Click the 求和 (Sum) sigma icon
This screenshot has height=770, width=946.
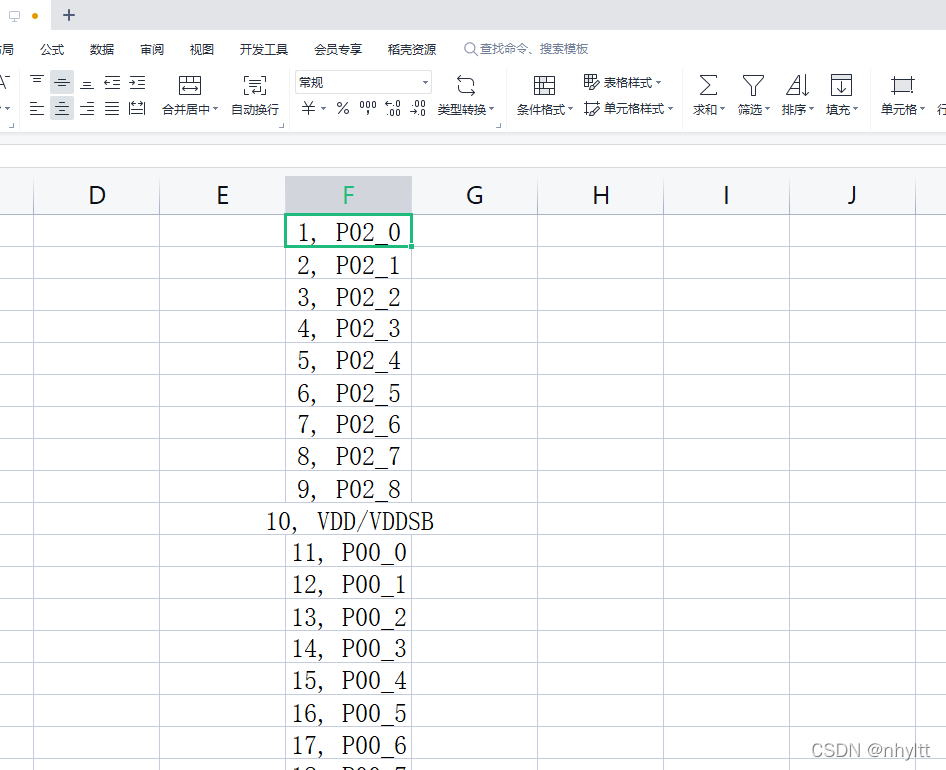(x=708, y=85)
